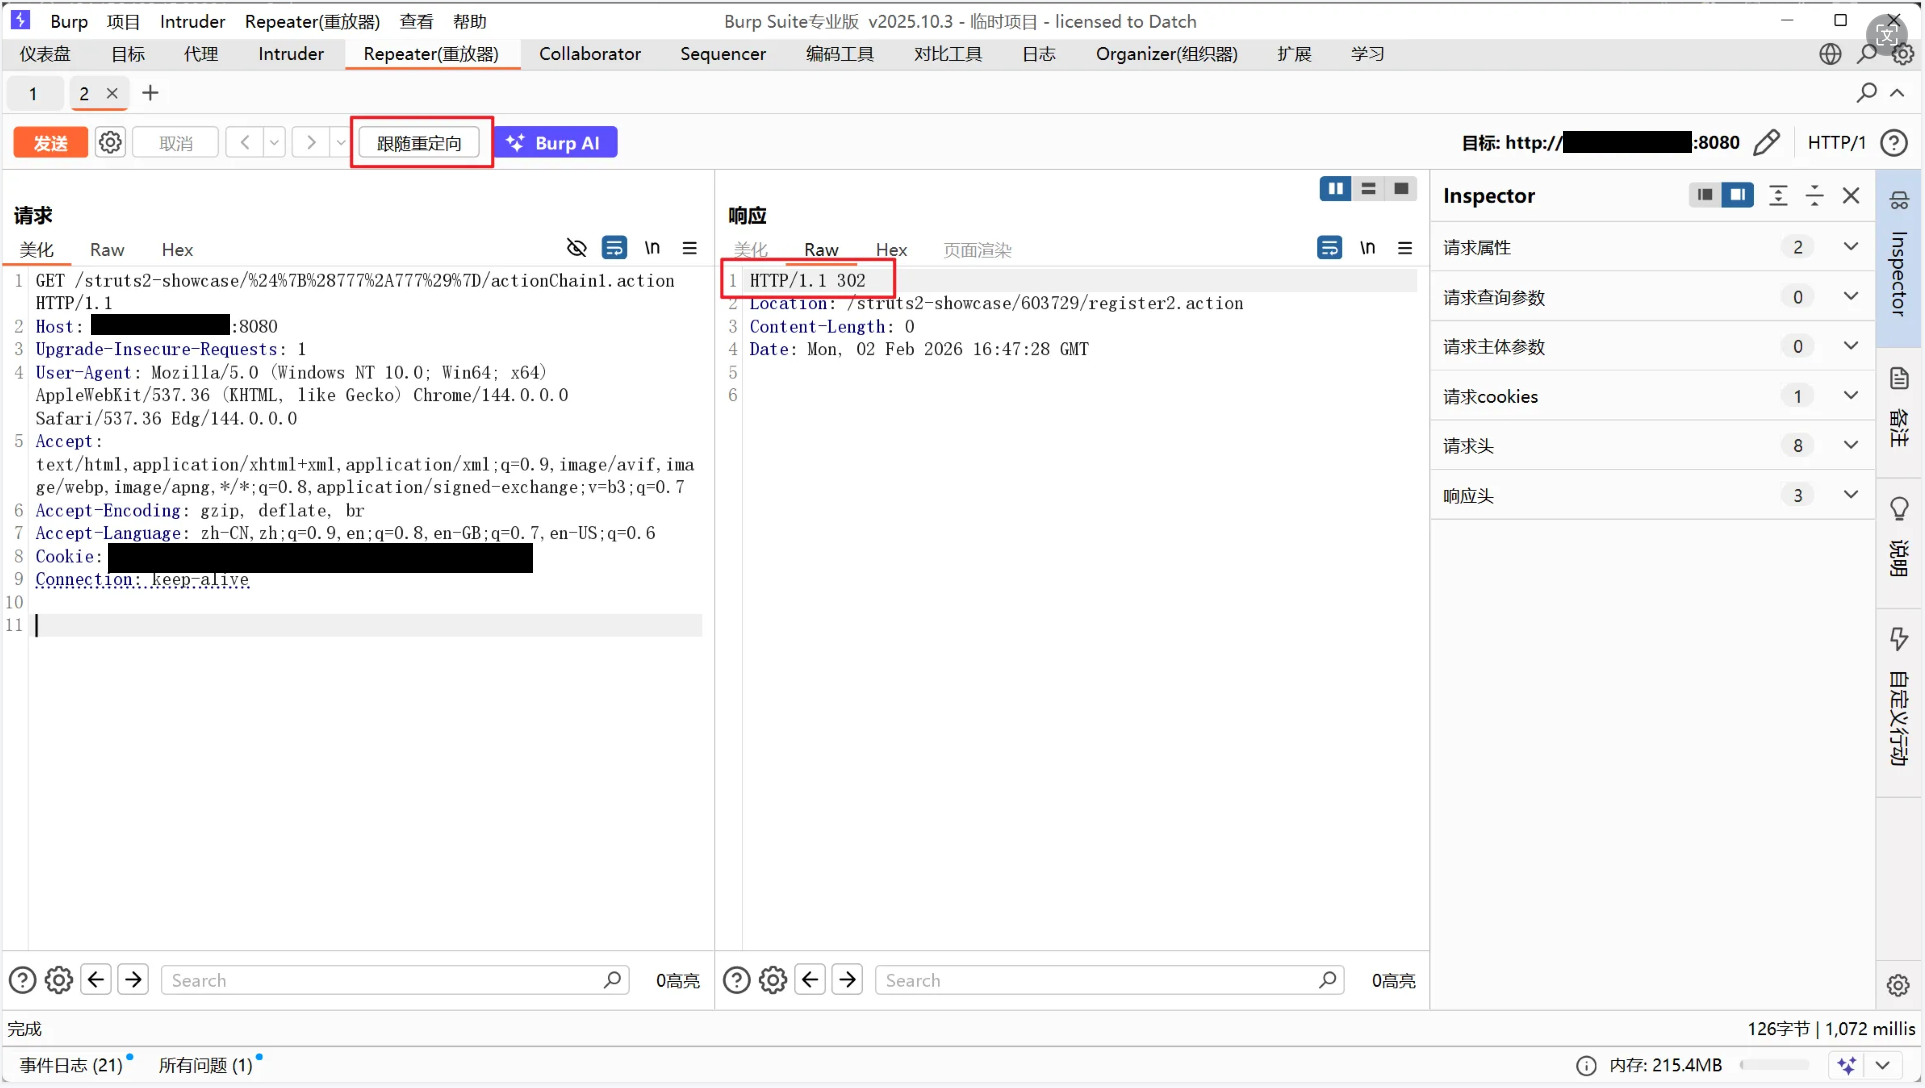Viewport: 1925px width, 1088px height.
Task: Edit the target with the pencil icon
Action: (1767, 143)
